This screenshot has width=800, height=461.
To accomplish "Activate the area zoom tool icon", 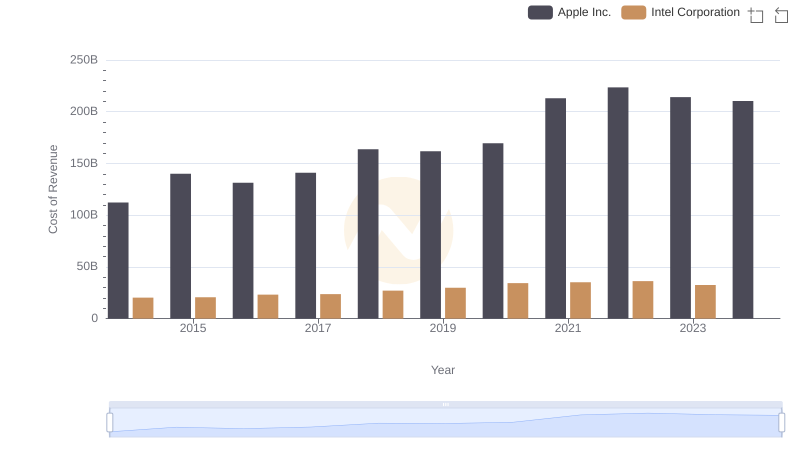I will 756,15.
